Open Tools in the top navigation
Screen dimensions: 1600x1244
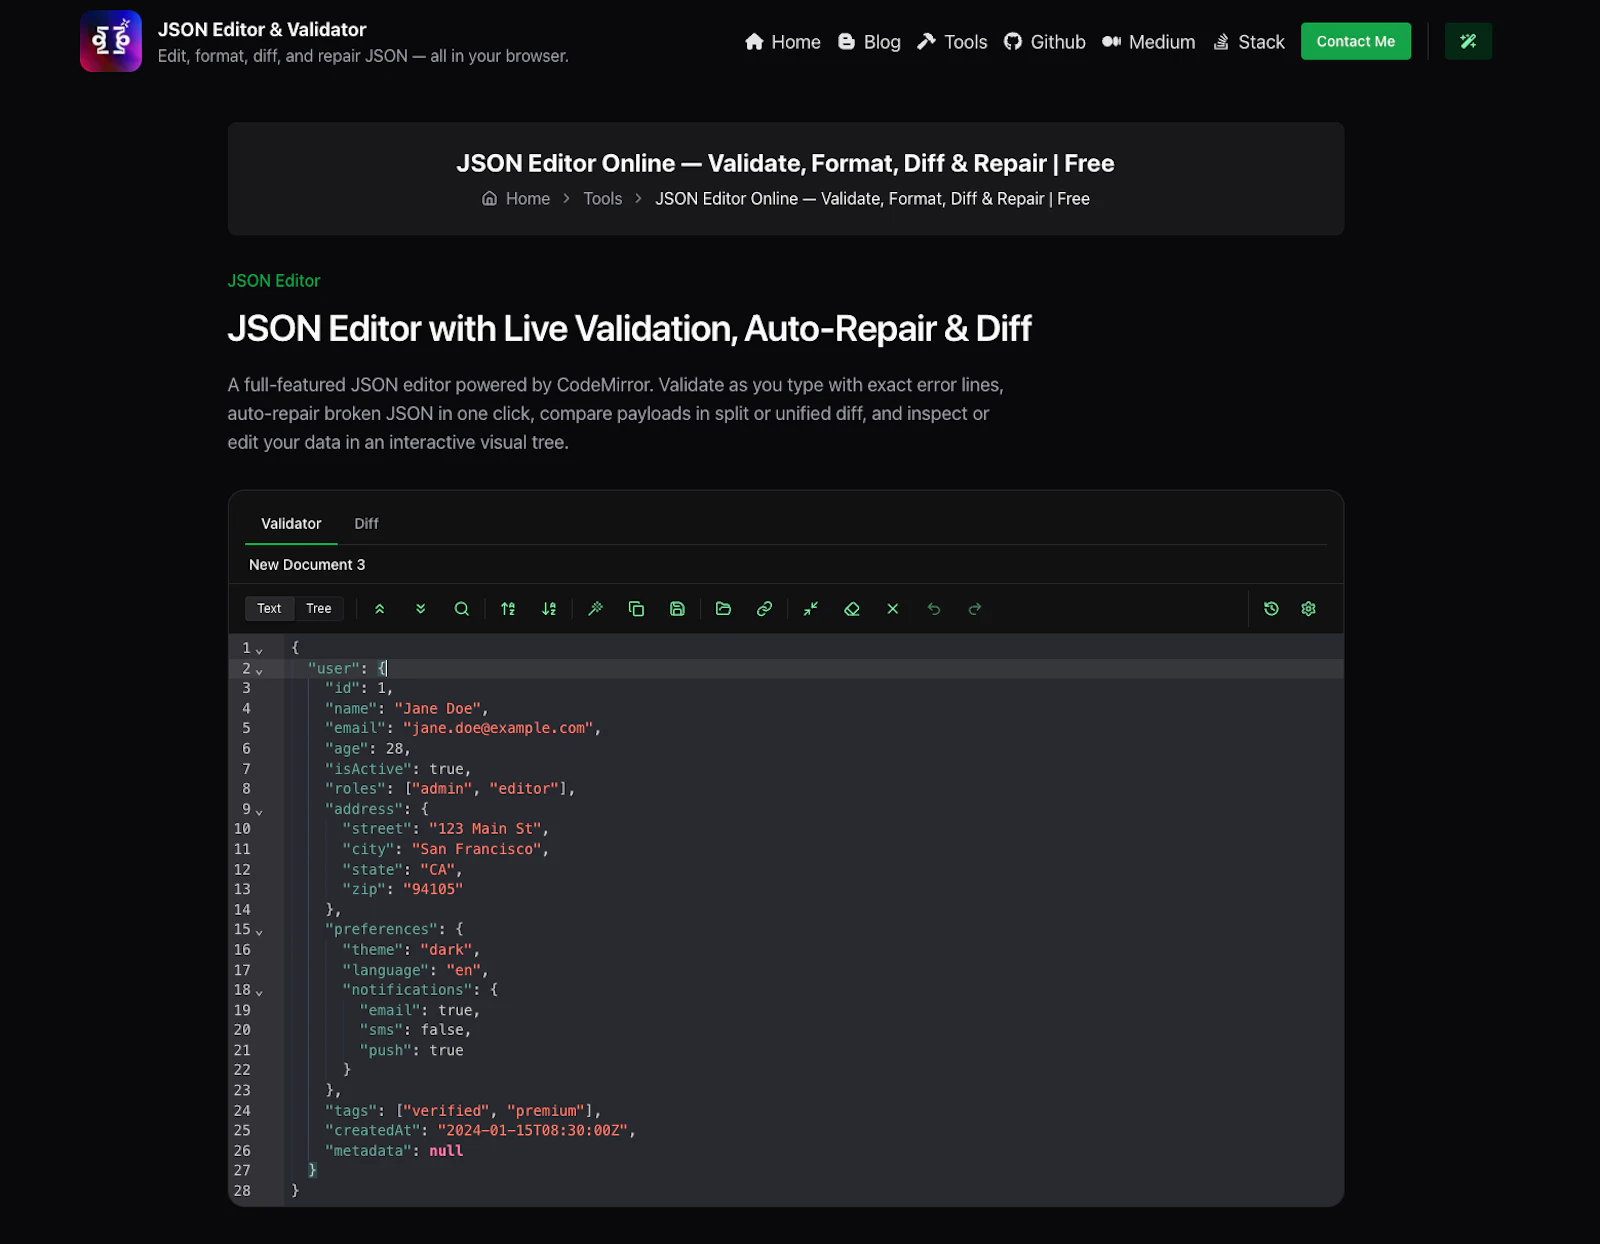click(952, 42)
